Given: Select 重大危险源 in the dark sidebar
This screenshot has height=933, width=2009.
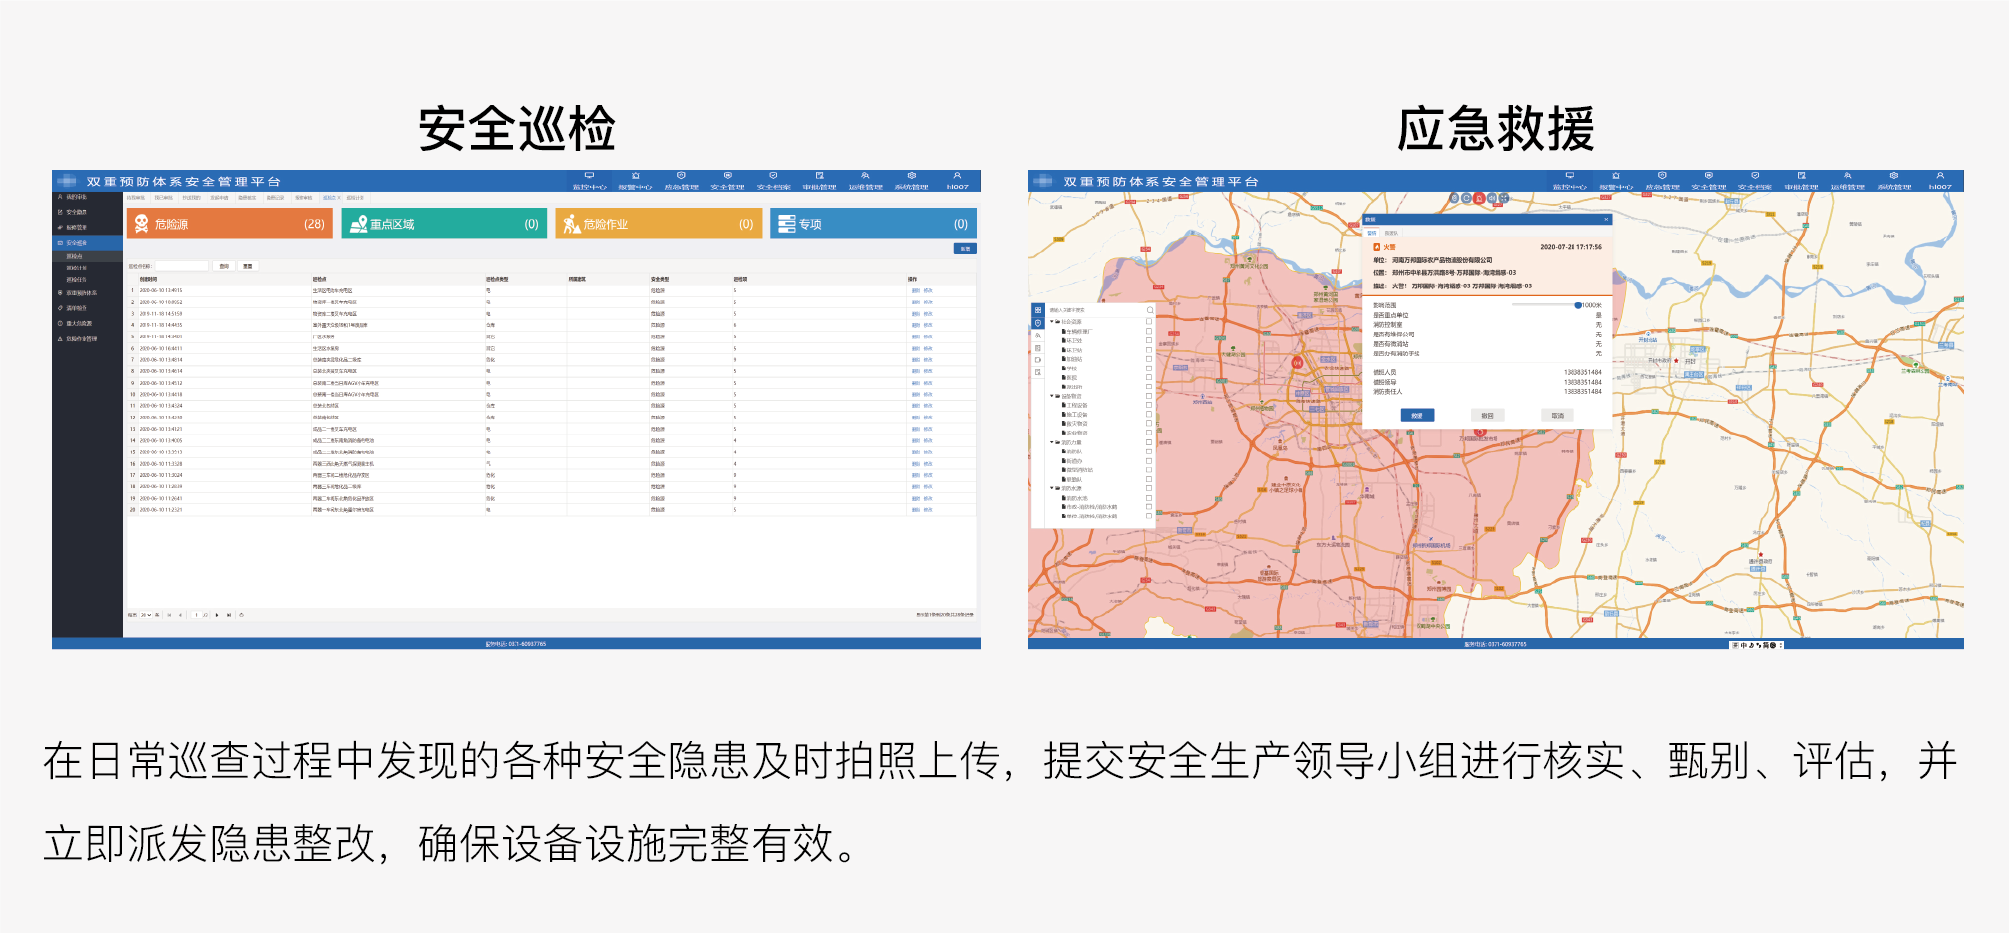Looking at the screenshot, I should (x=87, y=323).
